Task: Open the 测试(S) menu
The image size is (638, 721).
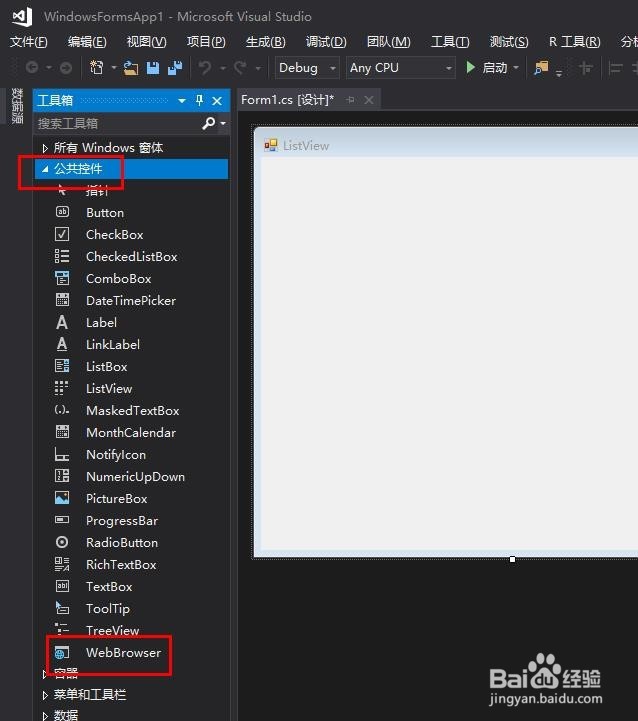Action: click(509, 42)
